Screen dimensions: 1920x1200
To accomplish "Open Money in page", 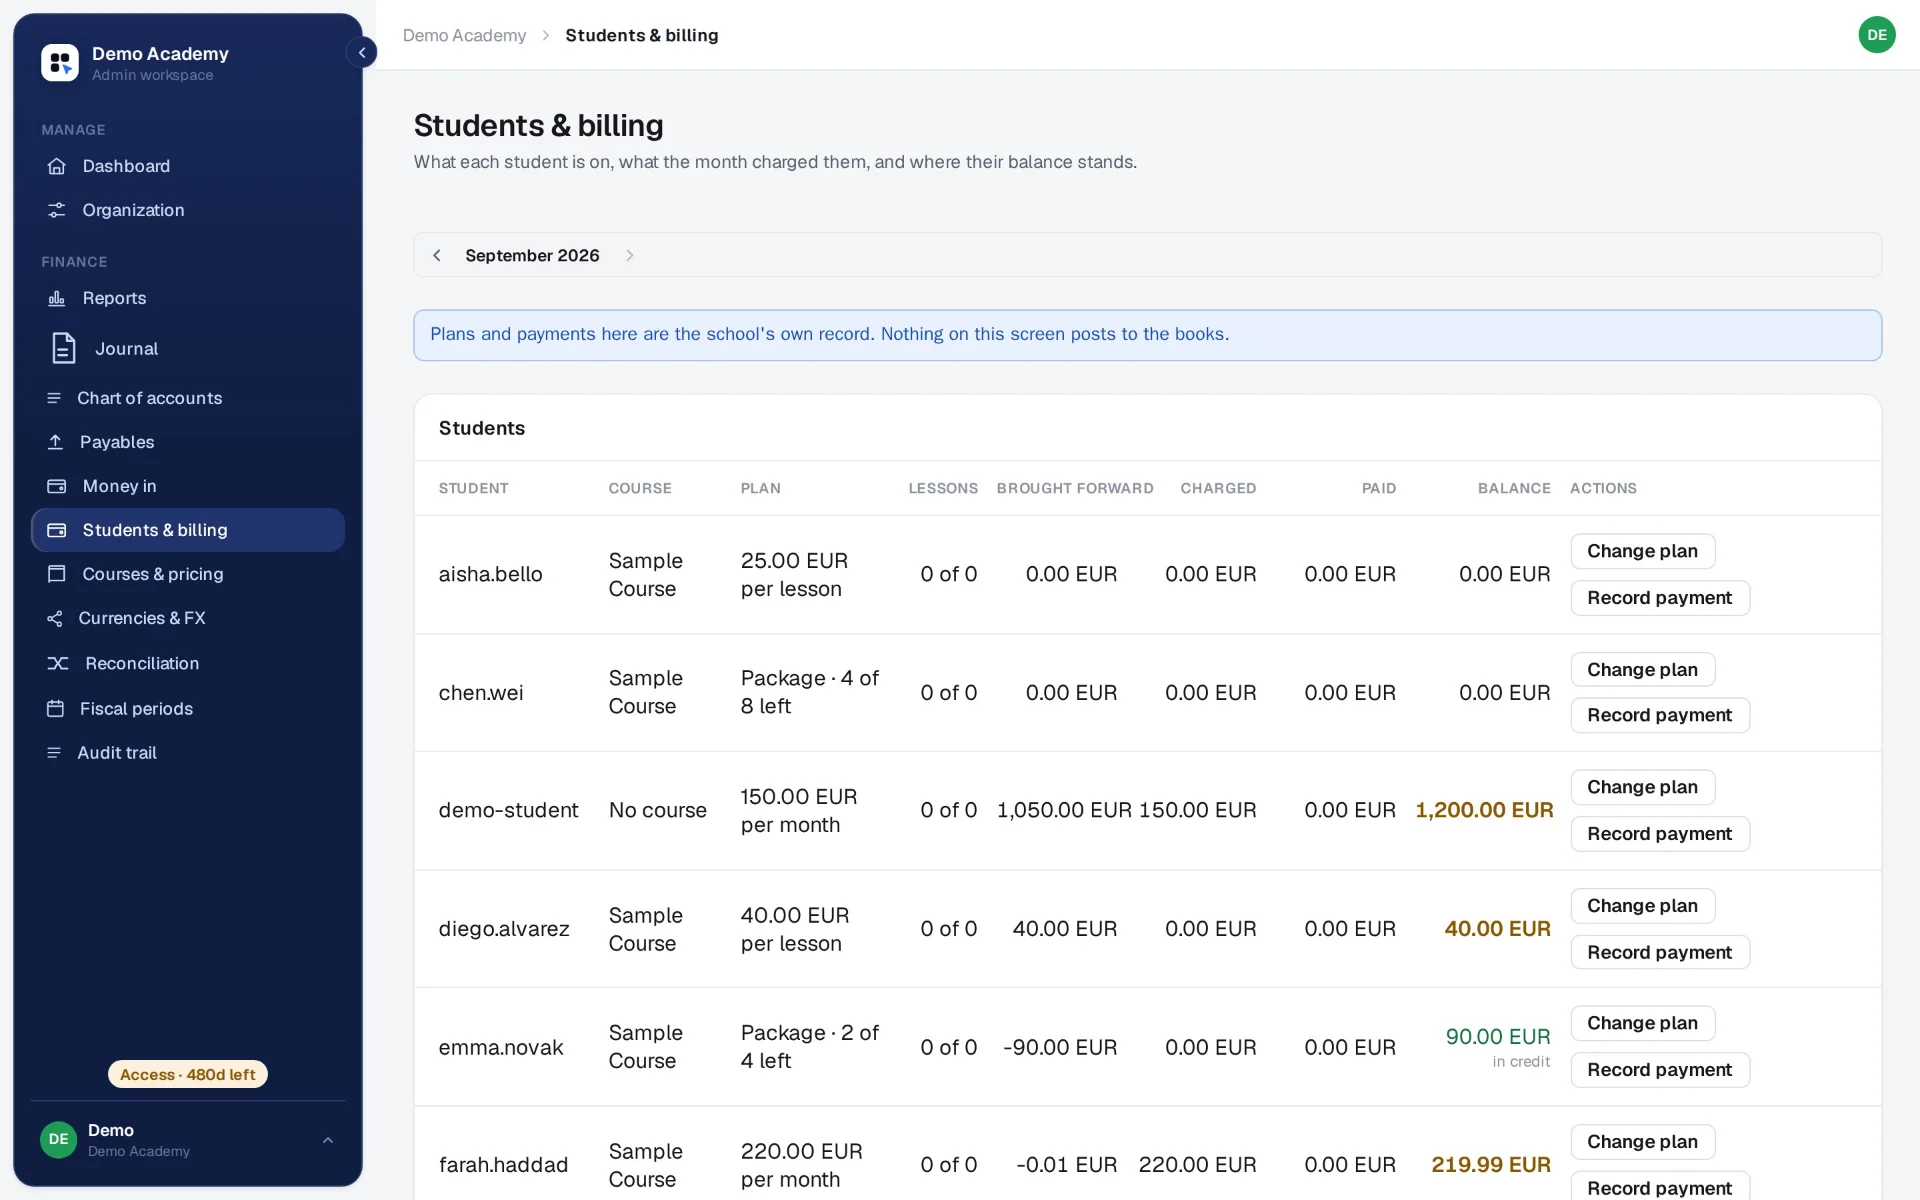I will tap(188, 486).
